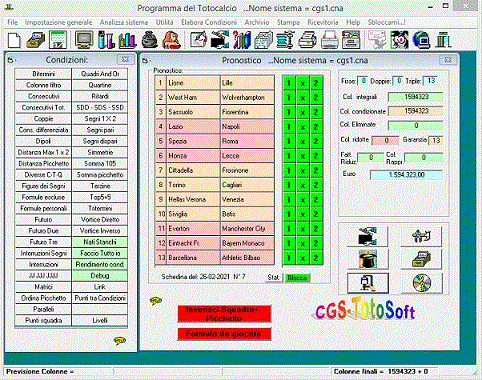The height and width of the screenshot is (380, 482).
Task: Select the Siviglia team cell
Action: pyautogui.click(x=193, y=214)
